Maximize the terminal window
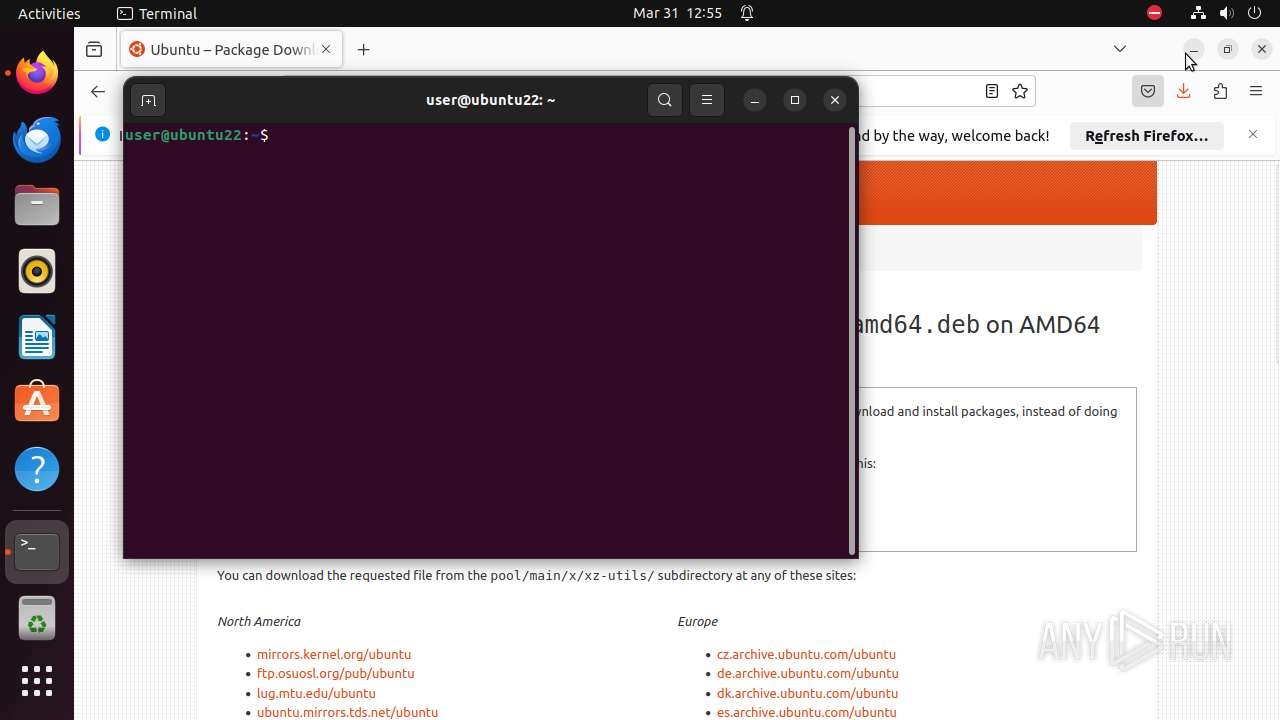The width and height of the screenshot is (1280, 720). 795,100
